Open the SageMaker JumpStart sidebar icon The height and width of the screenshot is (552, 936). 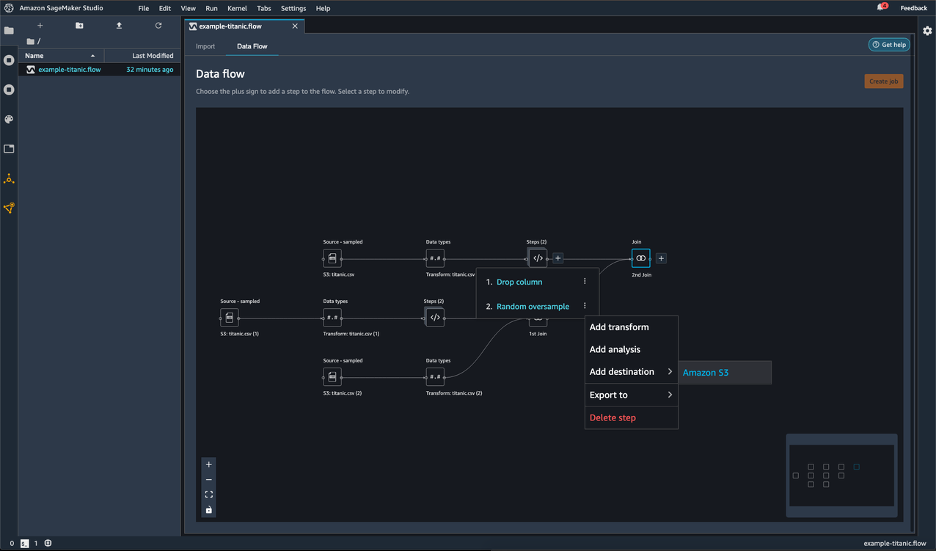coord(9,208)
